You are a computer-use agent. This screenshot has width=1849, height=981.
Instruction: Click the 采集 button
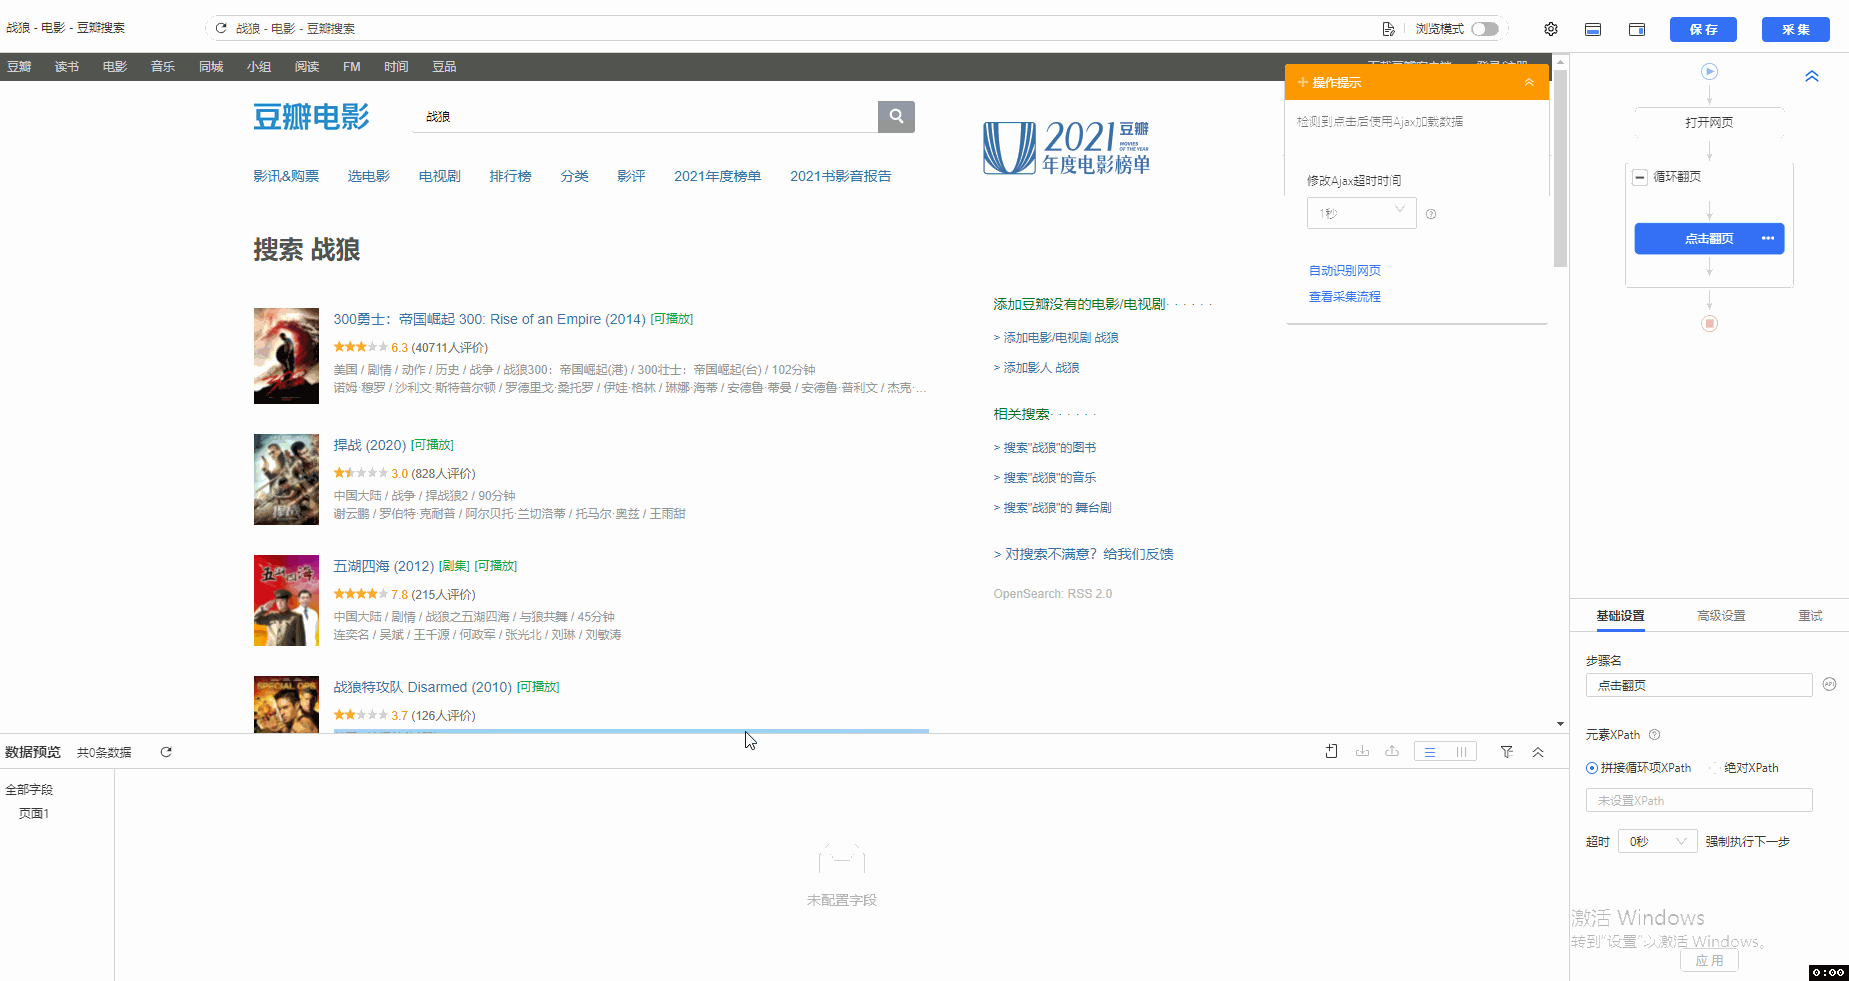(x=1796, y=29)
